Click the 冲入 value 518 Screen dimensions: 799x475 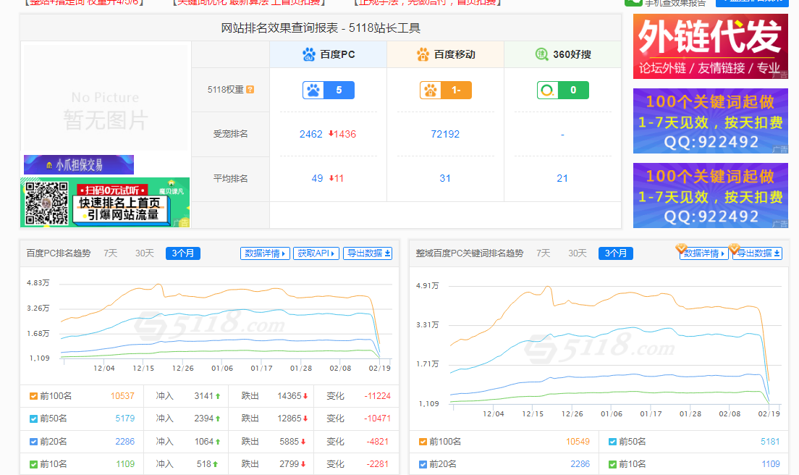(x=204, y=464)
